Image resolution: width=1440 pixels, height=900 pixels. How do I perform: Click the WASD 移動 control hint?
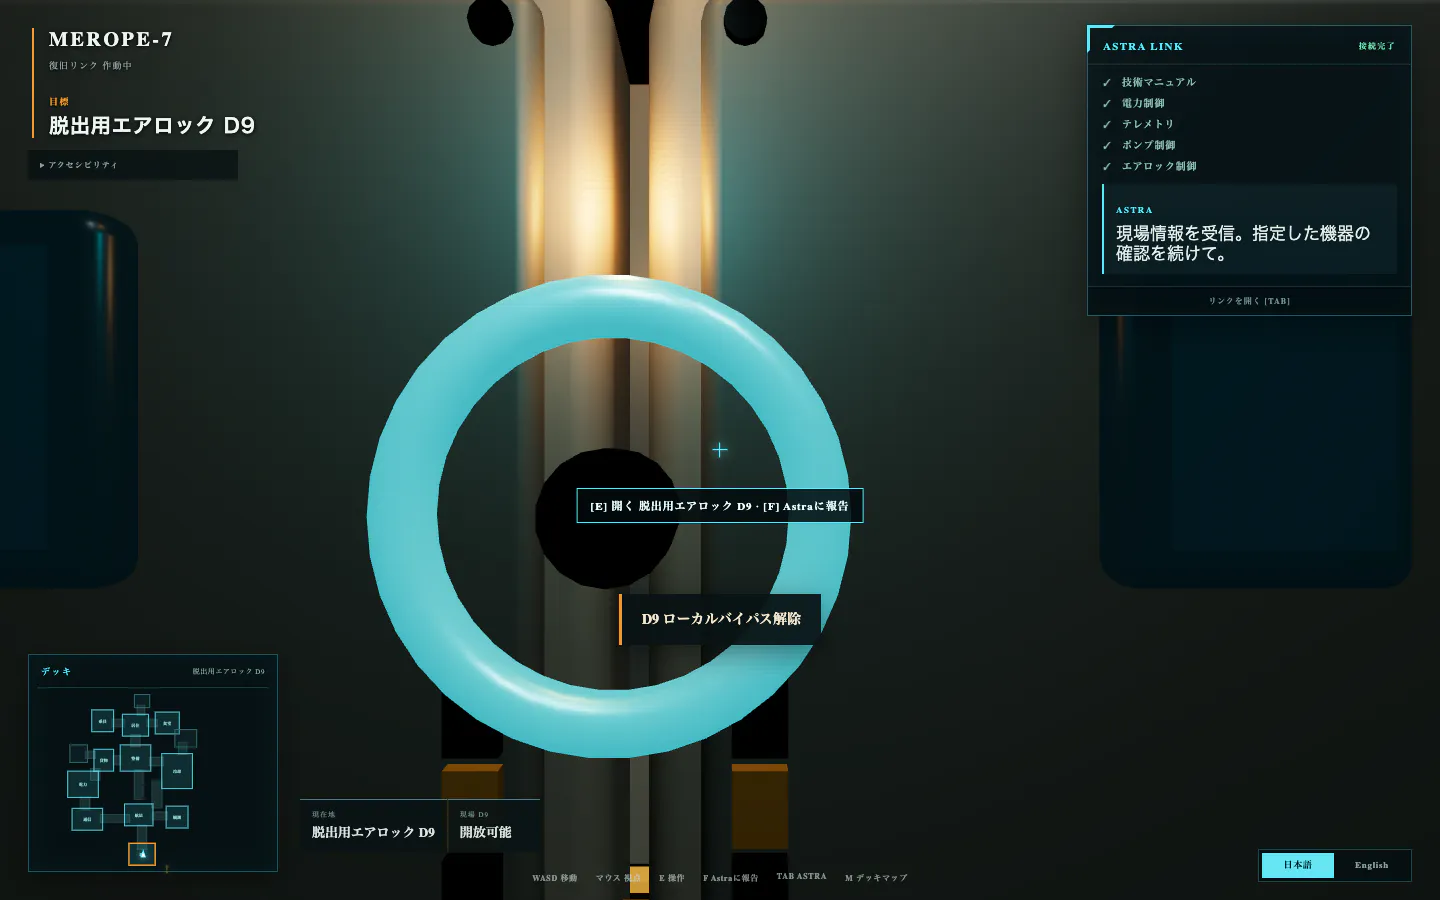(554, 878)
